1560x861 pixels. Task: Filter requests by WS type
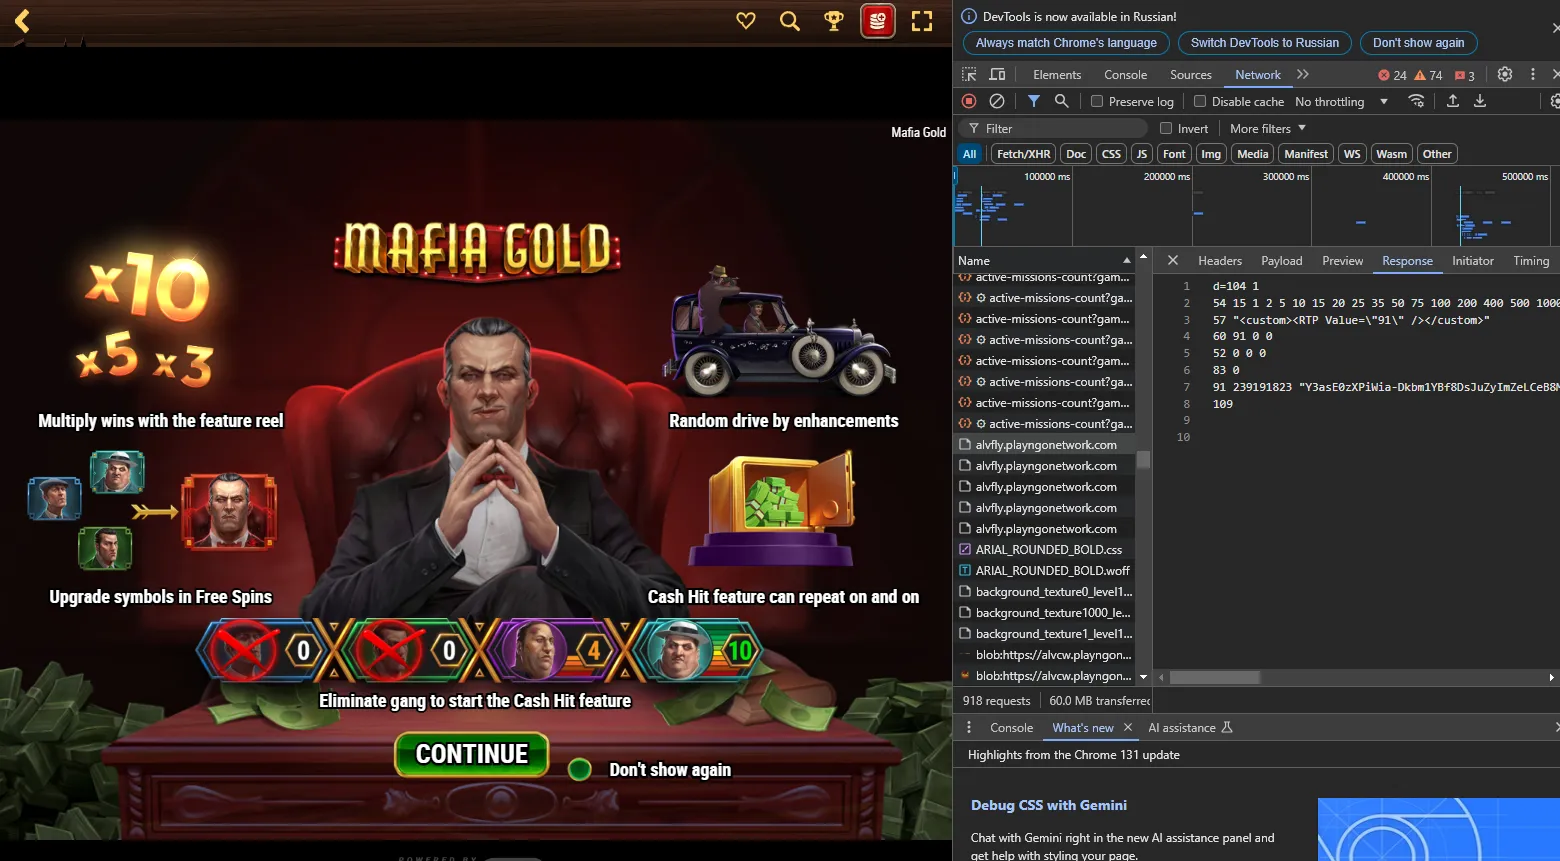pyautogui.click(x=1352, y=154)
